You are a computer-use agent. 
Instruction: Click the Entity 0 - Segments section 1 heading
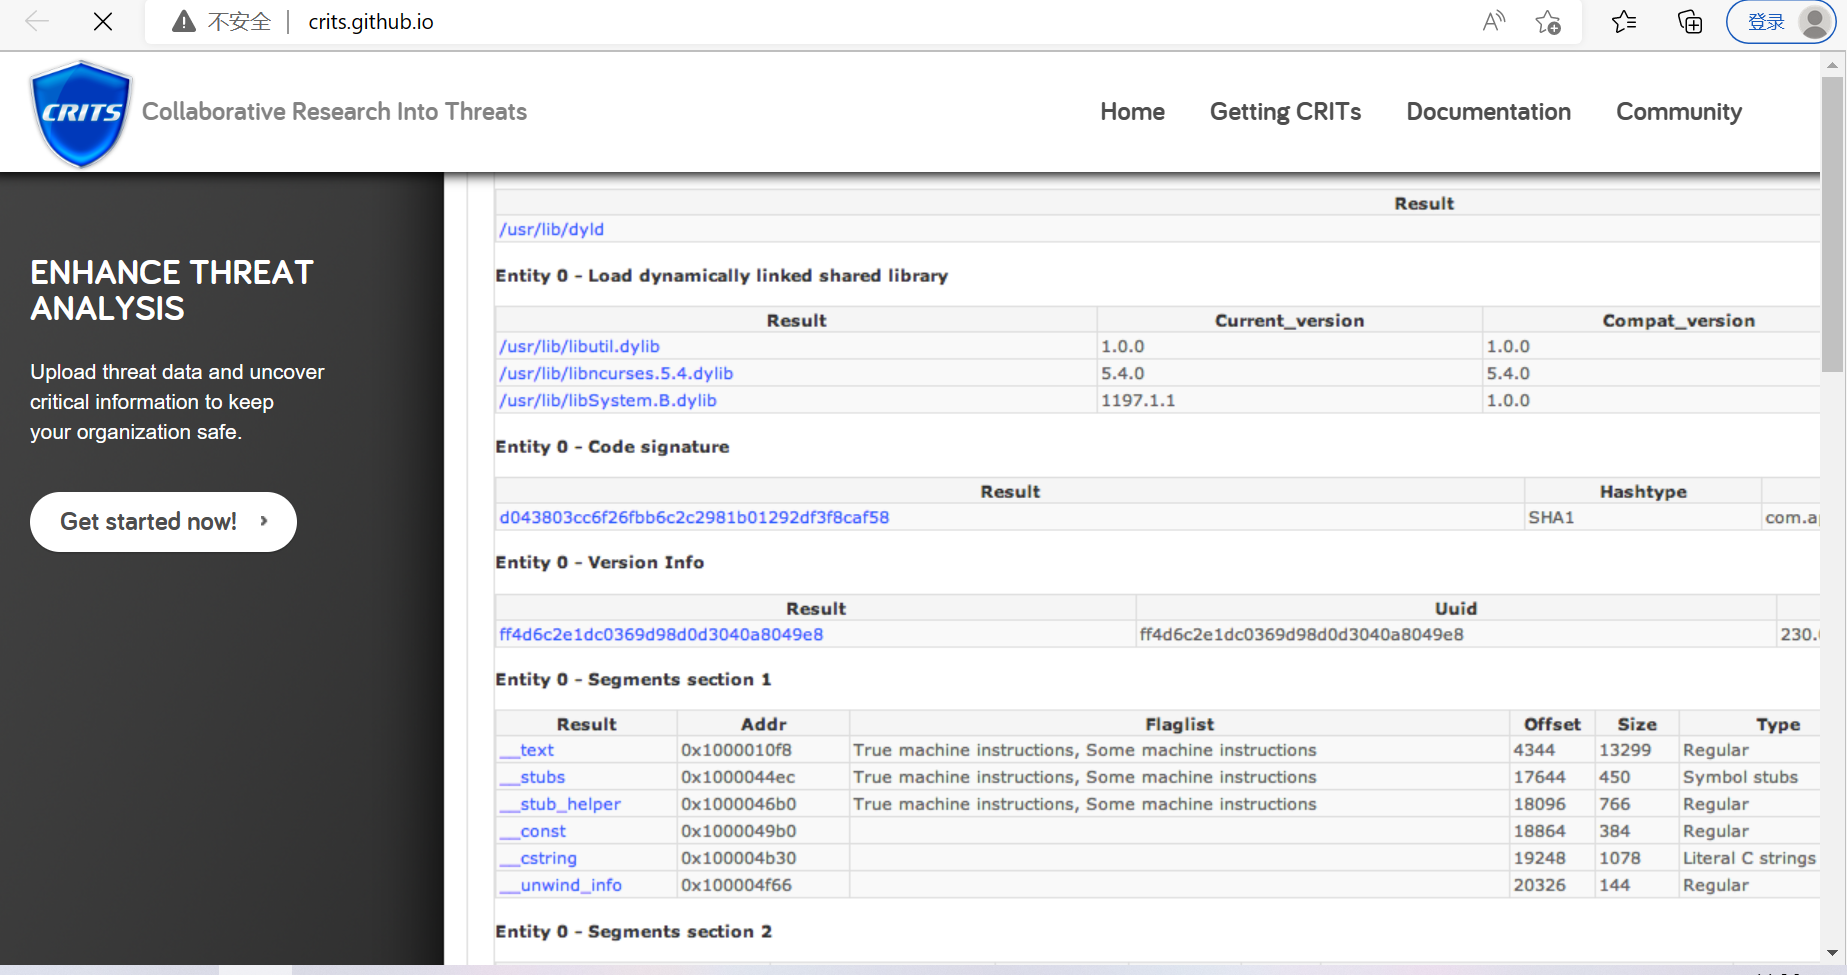click(x=633, y=679)
